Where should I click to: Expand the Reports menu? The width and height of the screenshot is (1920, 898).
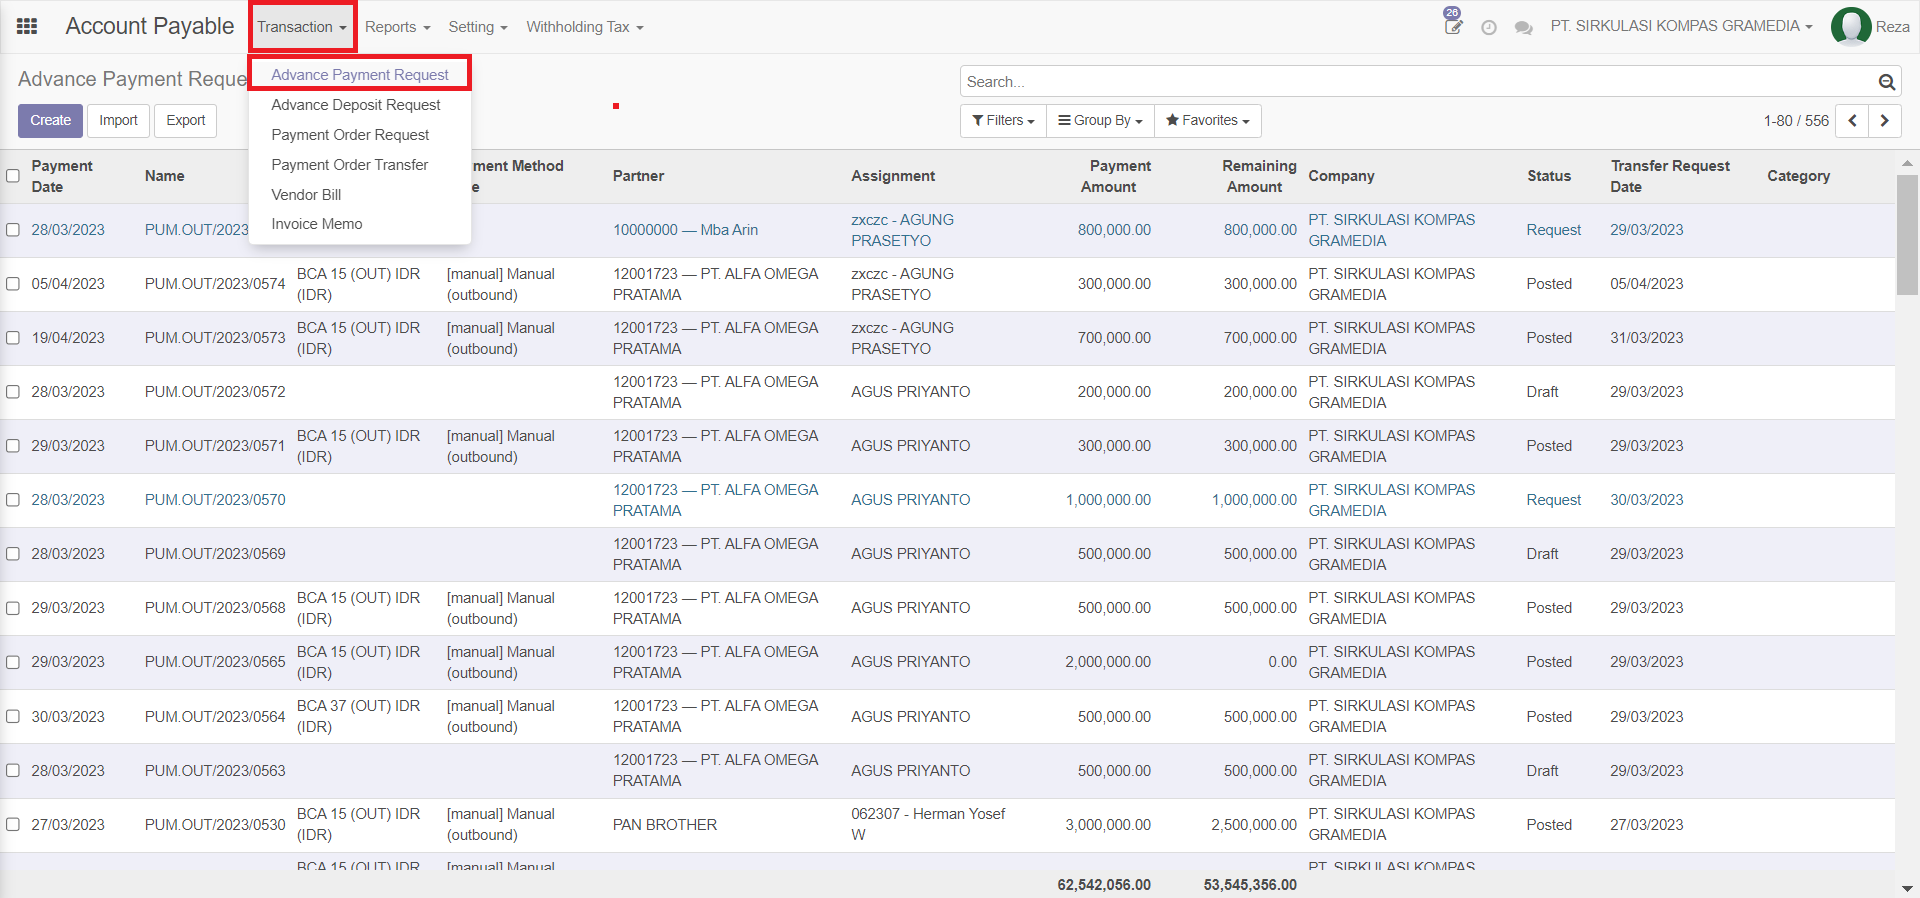[x=397, y=27]
